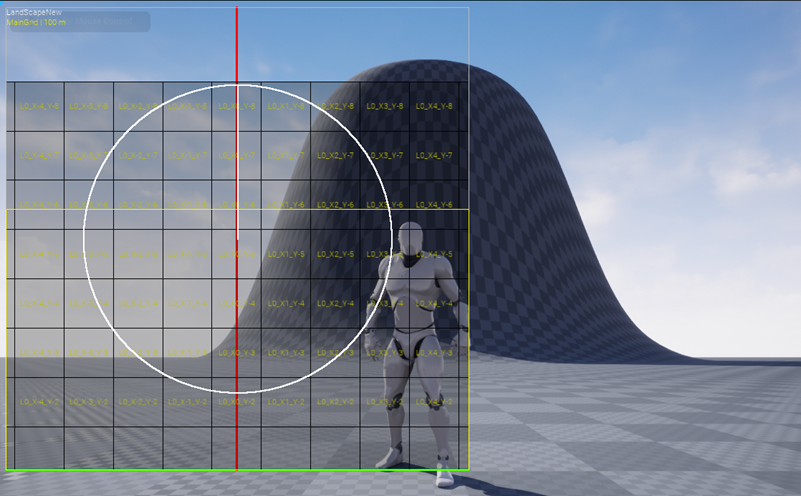
Task: Click cell label L0_X1_Y-7
Action: 286,155
